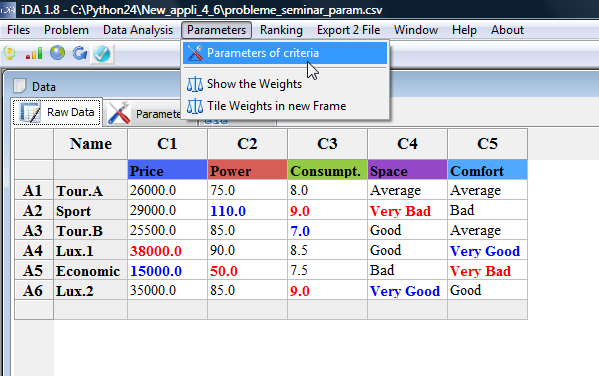Click the tools icon beside Parameters of criteria
599x376 pixels.
(195, 53)
